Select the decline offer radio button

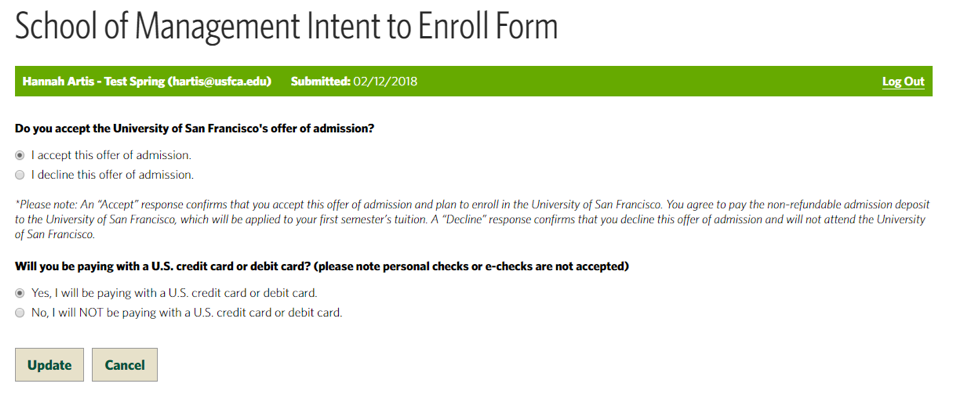click(20, 174)
